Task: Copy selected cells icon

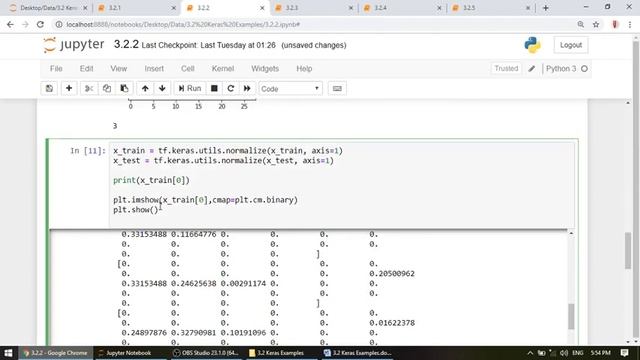Action: [x=107, y=89]
